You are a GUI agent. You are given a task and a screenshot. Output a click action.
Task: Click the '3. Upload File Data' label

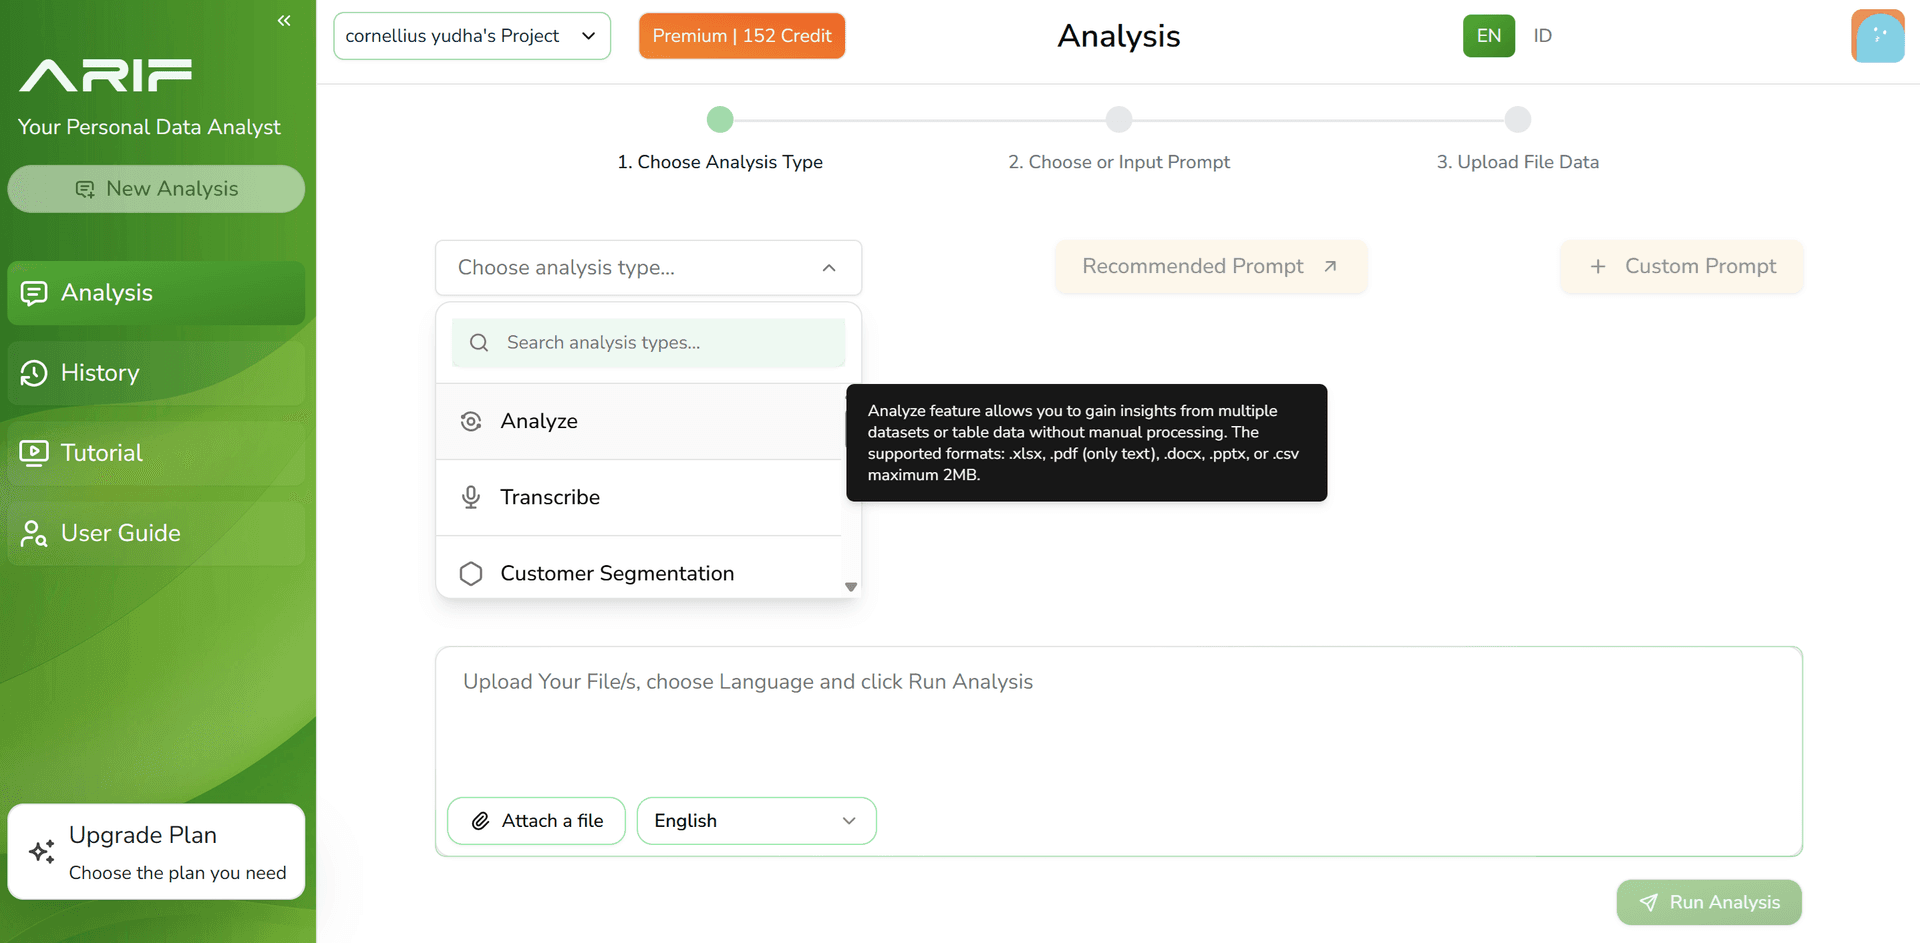[1518, 162]
